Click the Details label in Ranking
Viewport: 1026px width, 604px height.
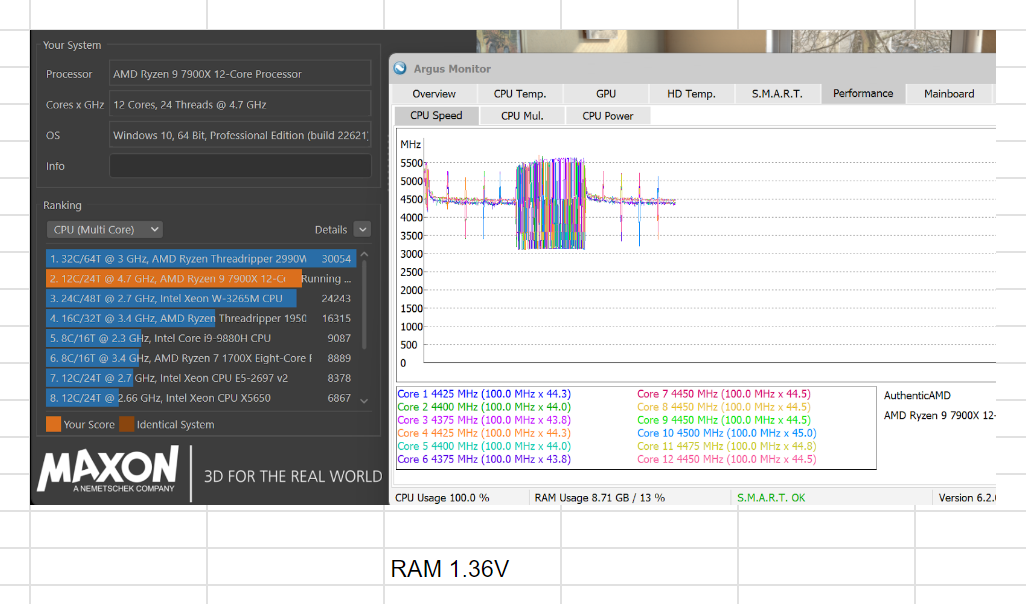click(330, 230)
